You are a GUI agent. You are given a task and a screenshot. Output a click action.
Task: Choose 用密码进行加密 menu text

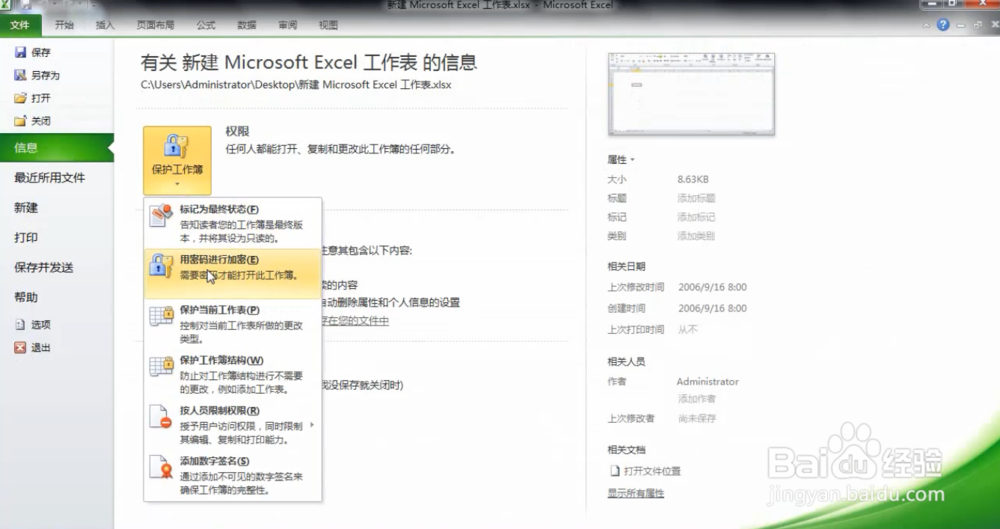pyautogui.click(x=219, y=260)
